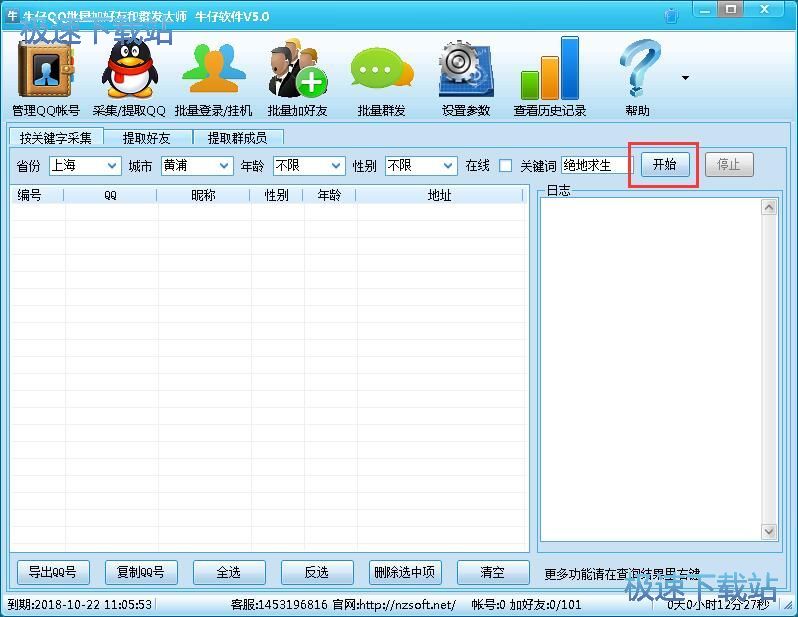The image size is (798, 617).
Task: Click the 导出QQ号 button
Action: coord(53,572)
